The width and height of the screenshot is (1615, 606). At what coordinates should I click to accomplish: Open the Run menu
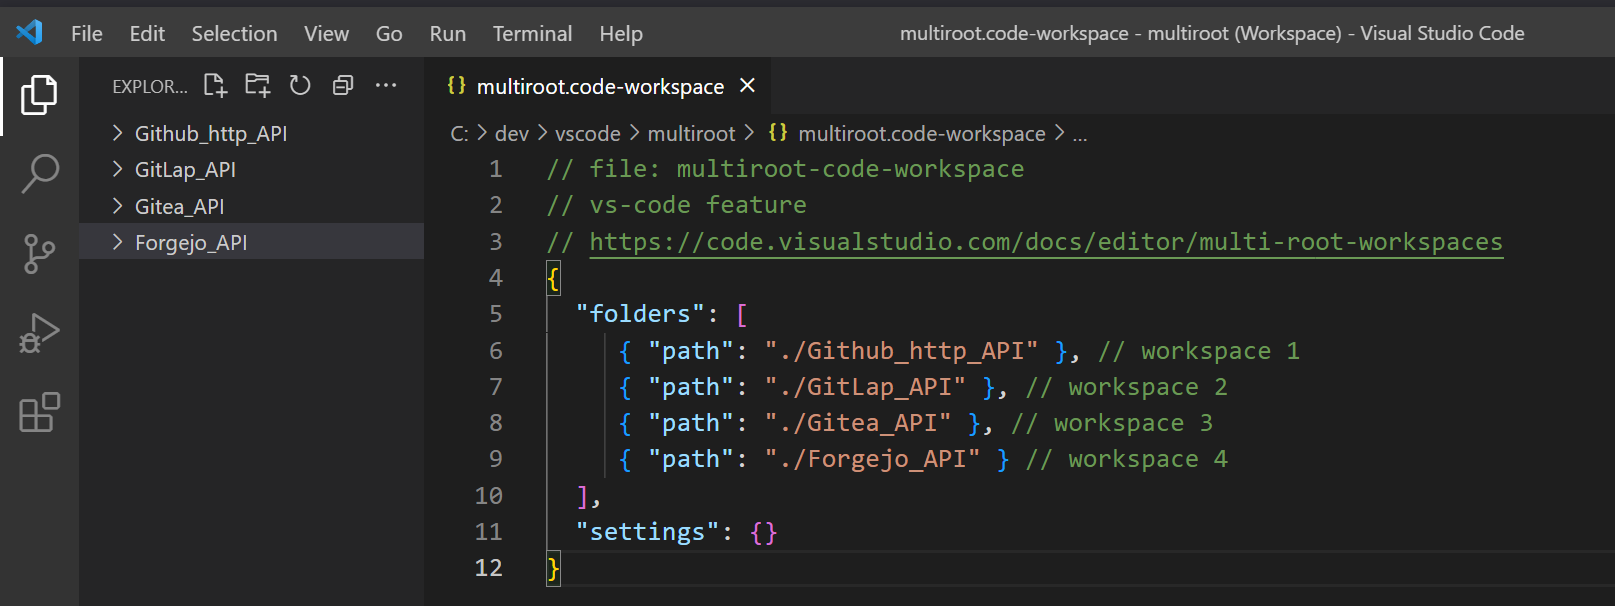(447, 33)
